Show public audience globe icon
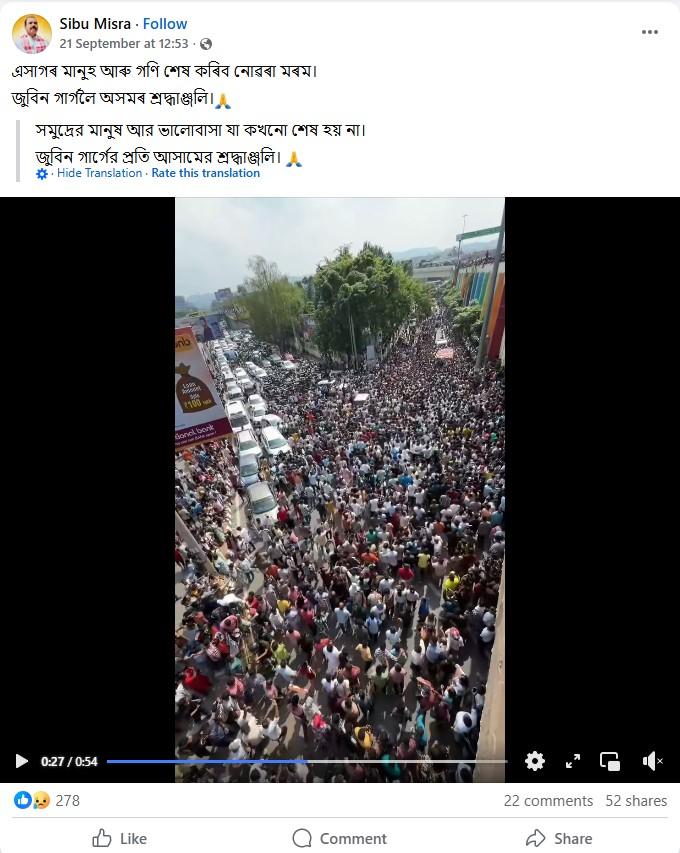This screenshot has height=853, width=680. [206, 44]
